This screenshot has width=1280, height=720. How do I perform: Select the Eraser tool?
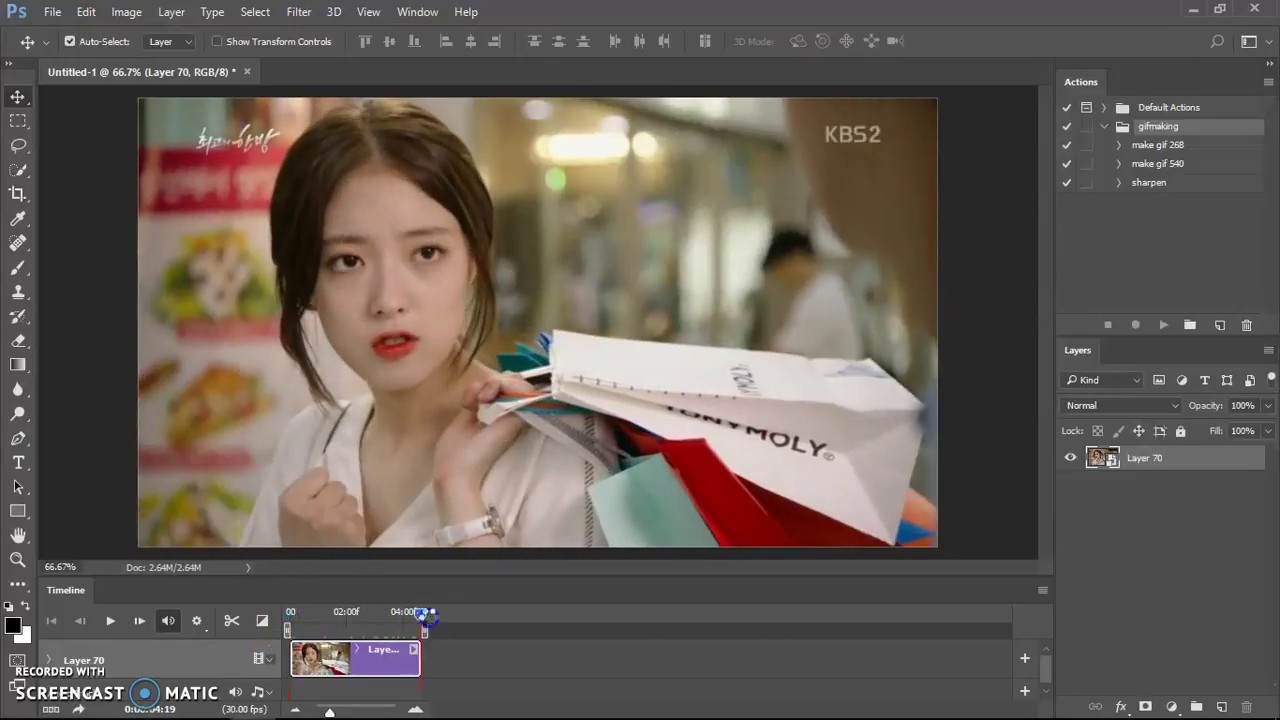pyautogui.click(x=18, y=341)
